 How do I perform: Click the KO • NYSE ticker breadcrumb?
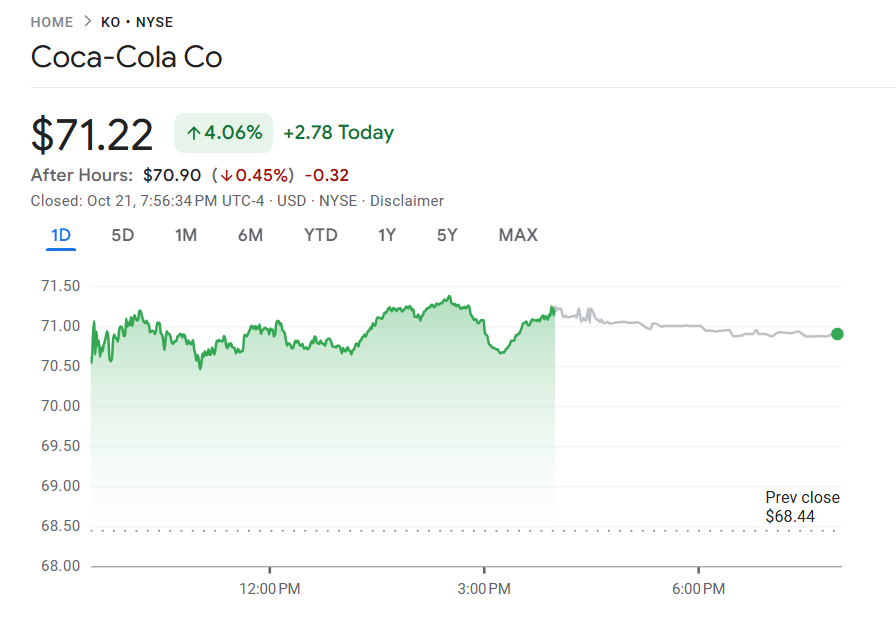(x=137, y=22)
